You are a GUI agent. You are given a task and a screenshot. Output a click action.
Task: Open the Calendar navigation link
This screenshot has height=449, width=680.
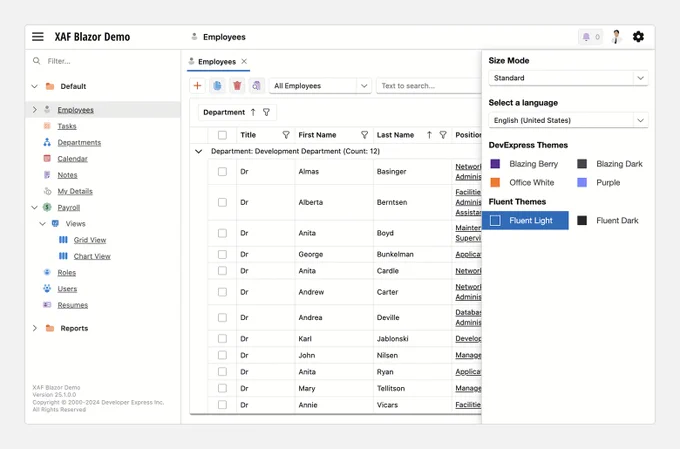pyautogui.click(x=72, y=159)
